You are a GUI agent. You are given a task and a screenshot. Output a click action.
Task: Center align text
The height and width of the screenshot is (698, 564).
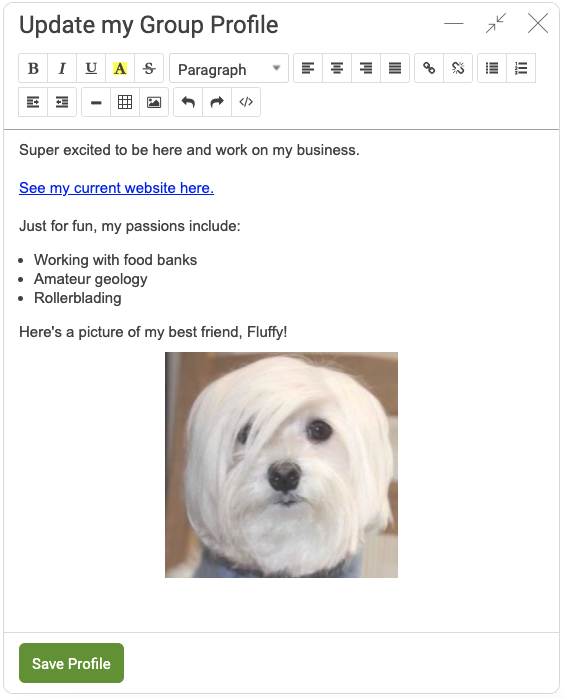pyautogui.click(x=337, y=68)
